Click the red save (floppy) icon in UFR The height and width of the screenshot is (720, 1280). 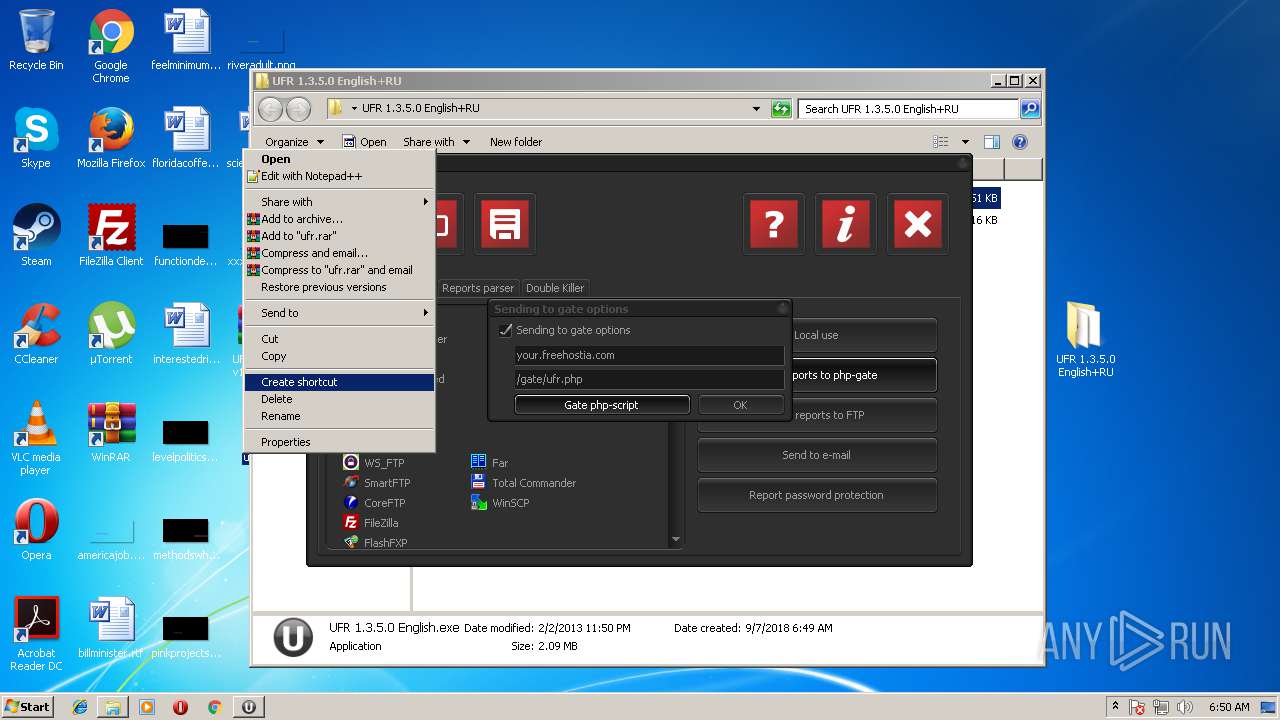pos(504,224)
